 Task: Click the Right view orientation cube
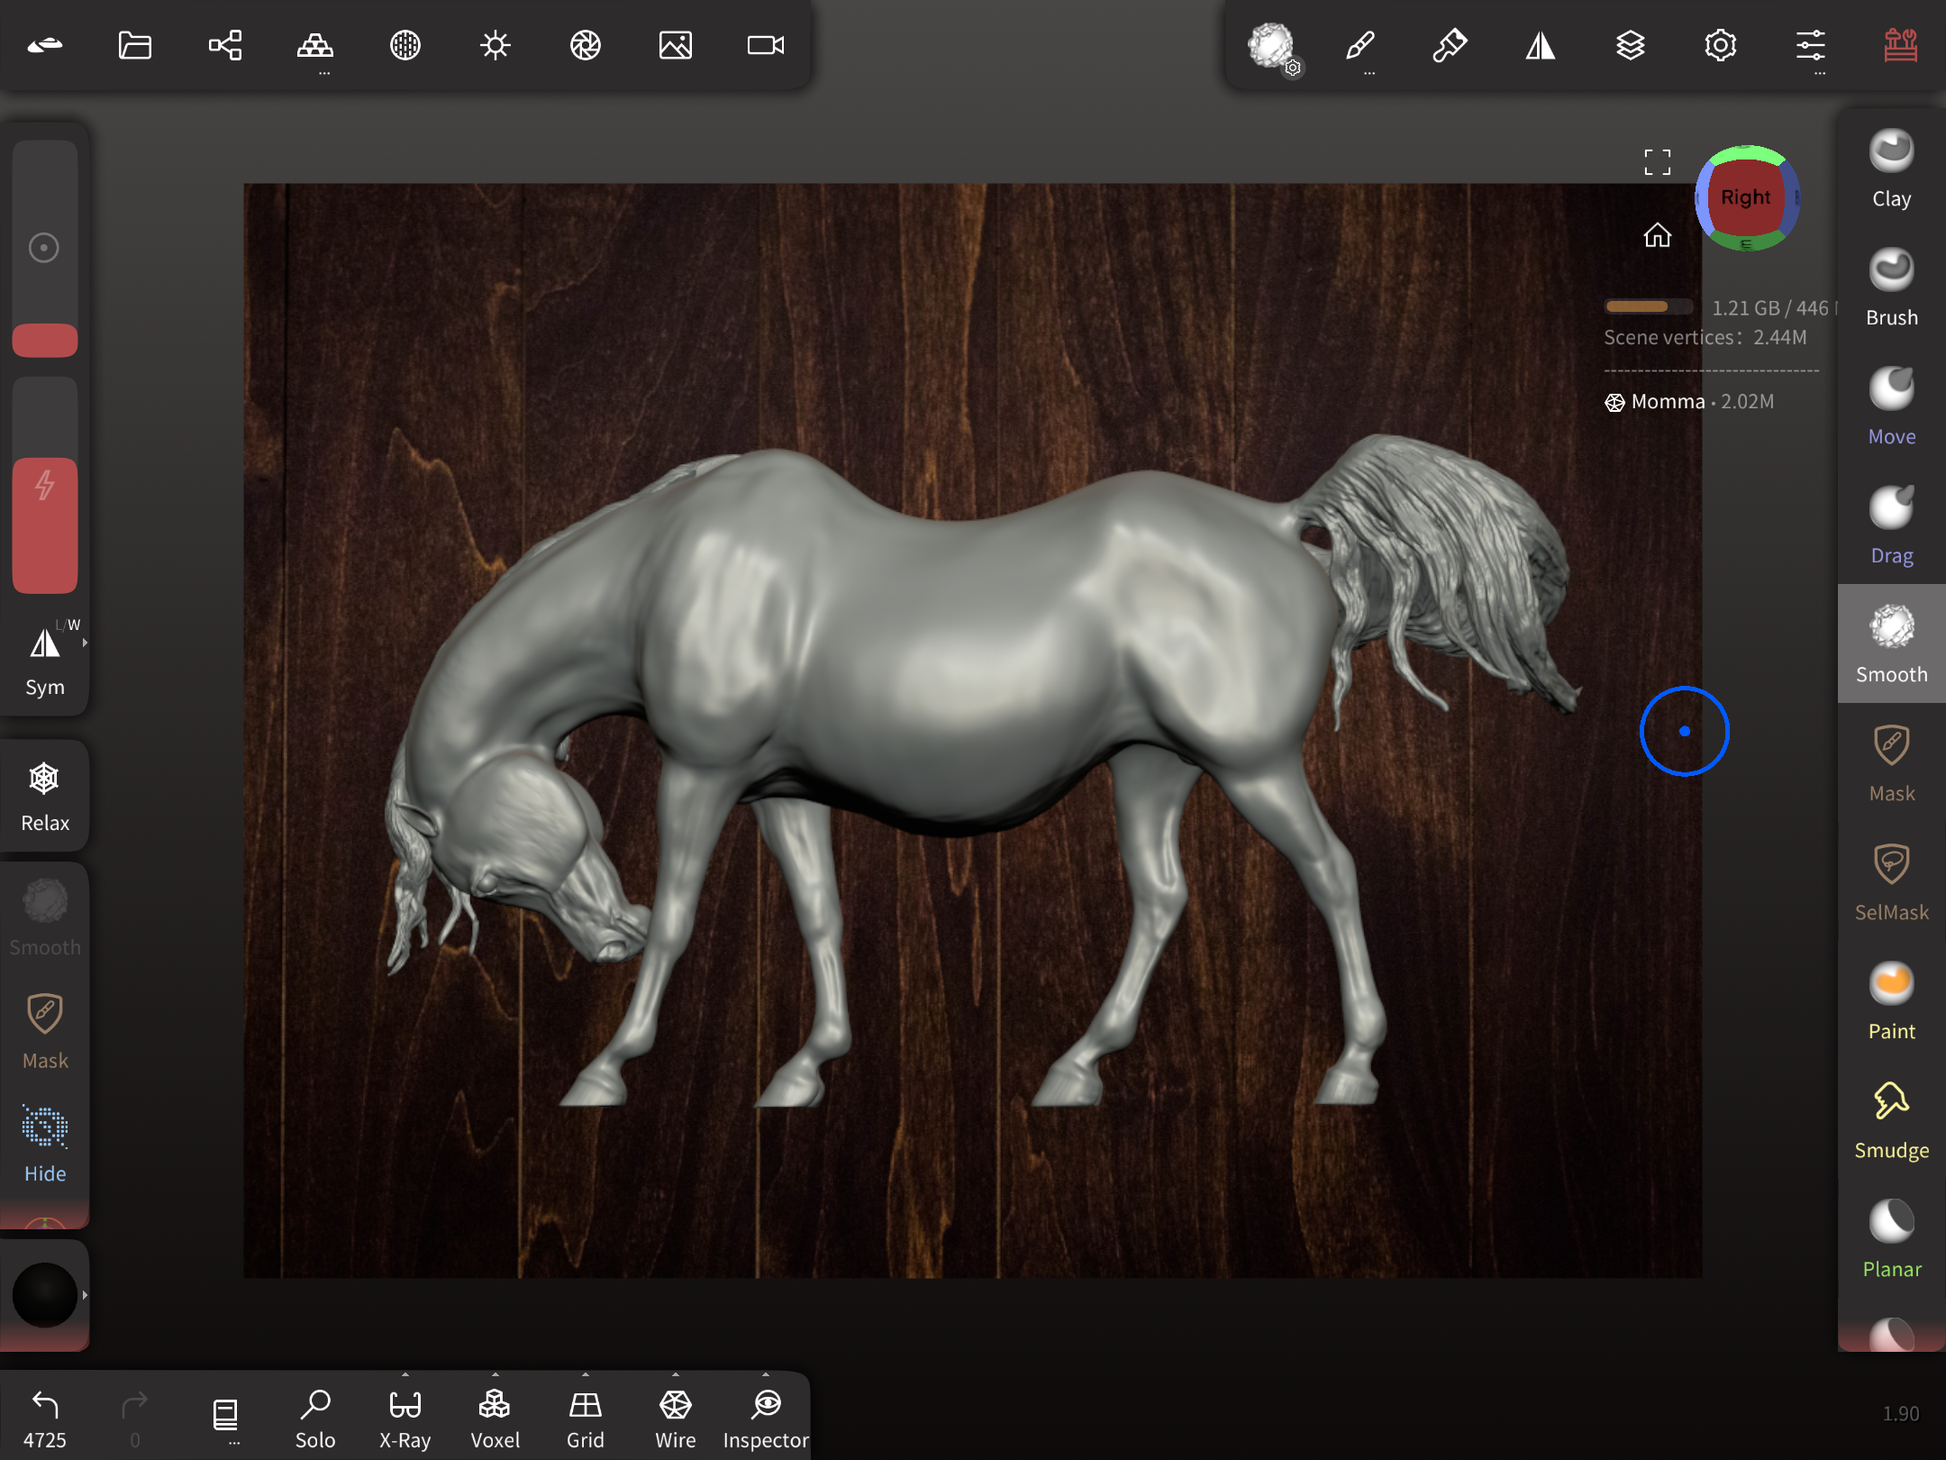[1745, 198]
